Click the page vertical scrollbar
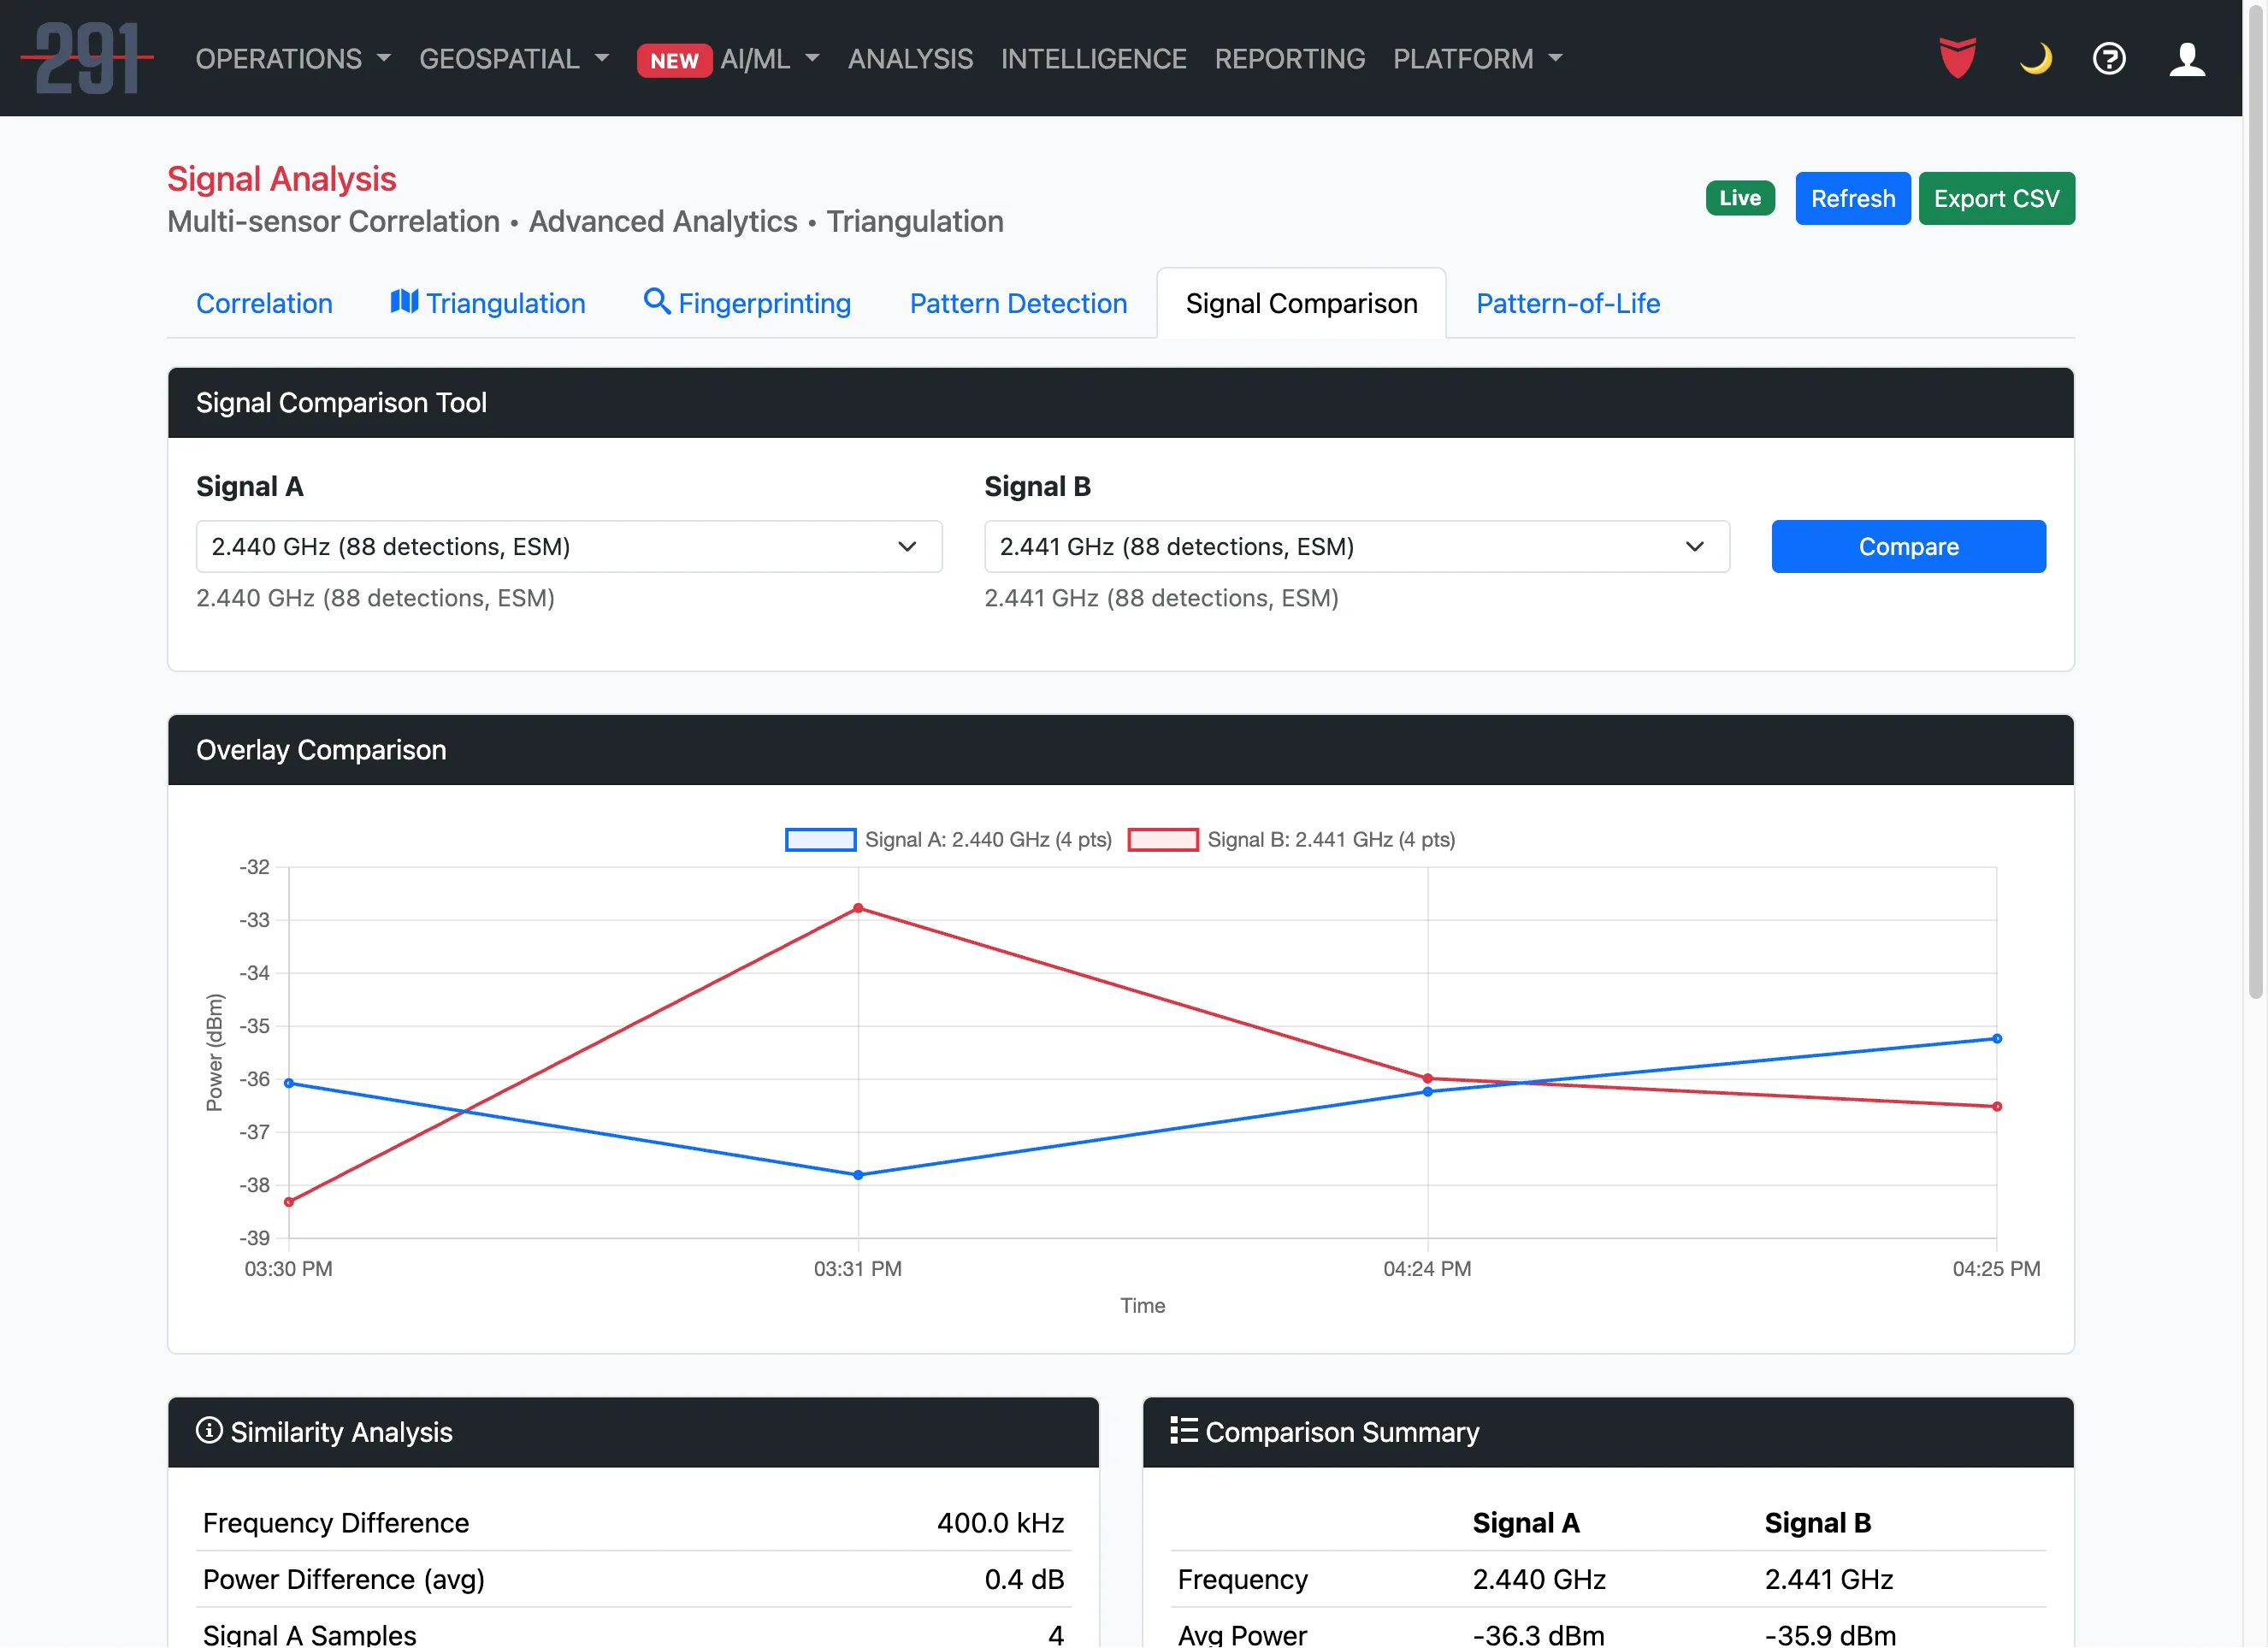The width and height of the screenshot is (2268, 1648). pyautogui.click(x=2255, y=500)
